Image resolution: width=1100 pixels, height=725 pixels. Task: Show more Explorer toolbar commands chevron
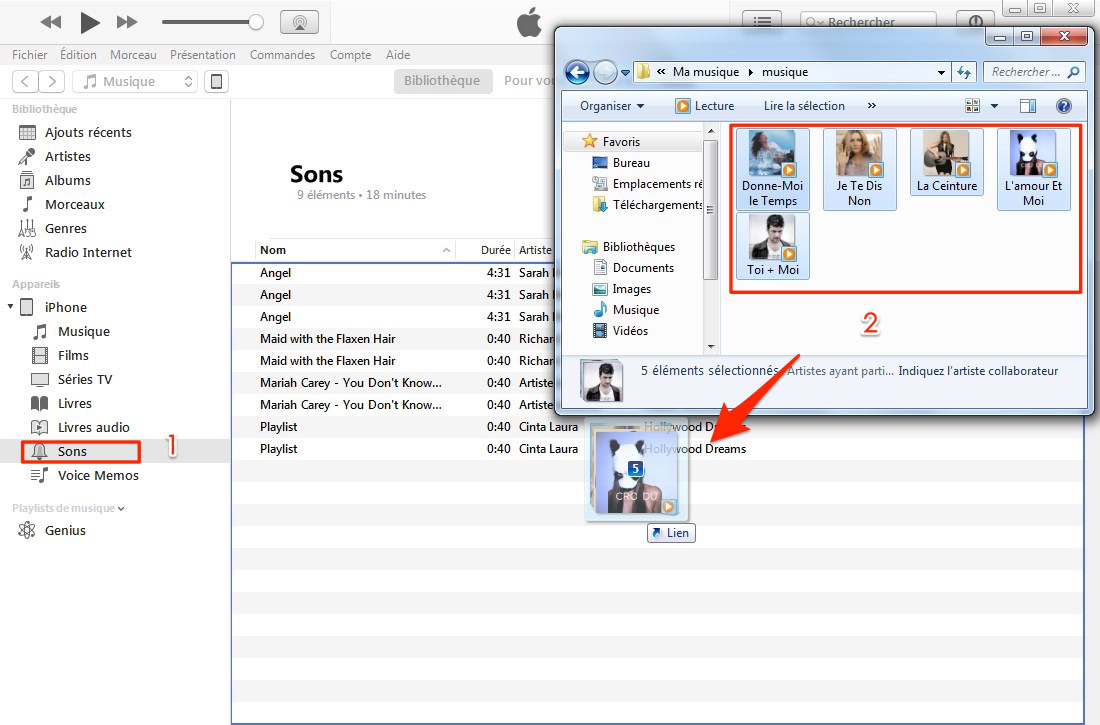point(871,106)
